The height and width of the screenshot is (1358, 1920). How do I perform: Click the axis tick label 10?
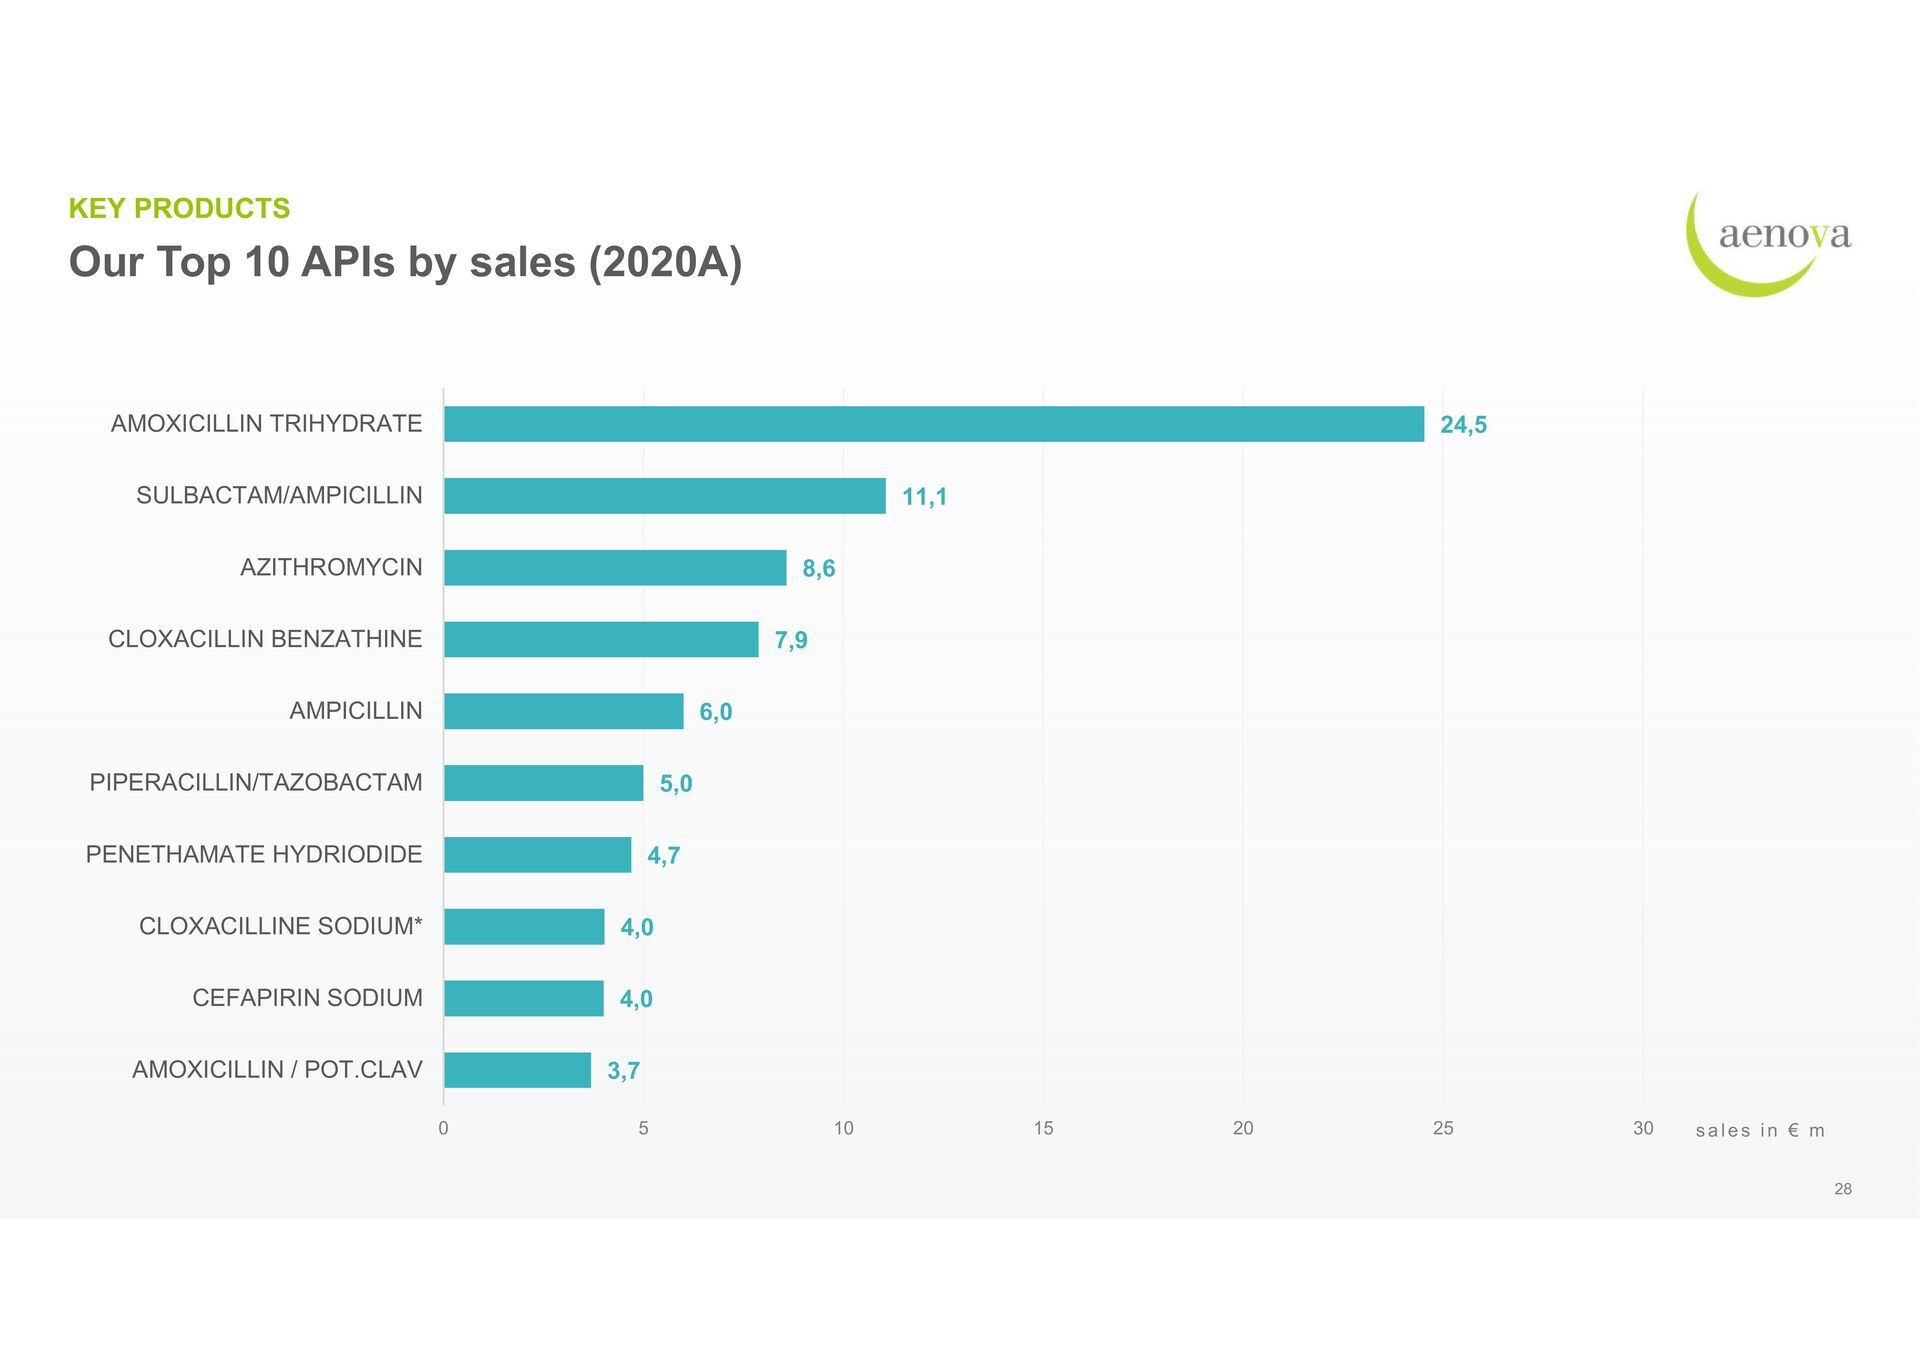(x=844, y=1129)
